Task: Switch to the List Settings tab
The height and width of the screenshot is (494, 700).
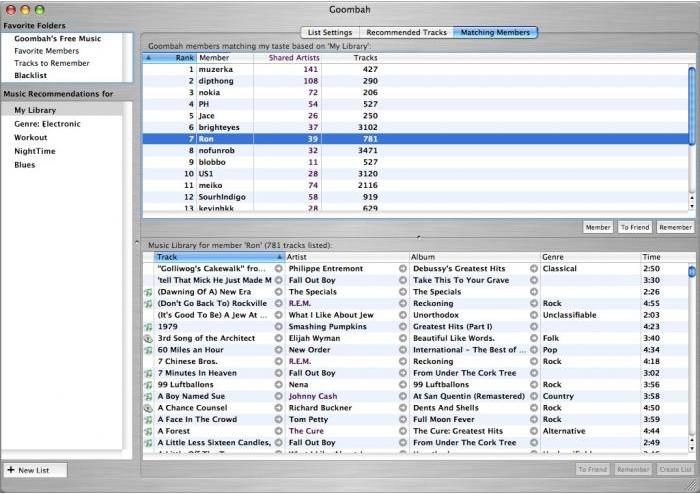Action: click(x=330, y=32)
